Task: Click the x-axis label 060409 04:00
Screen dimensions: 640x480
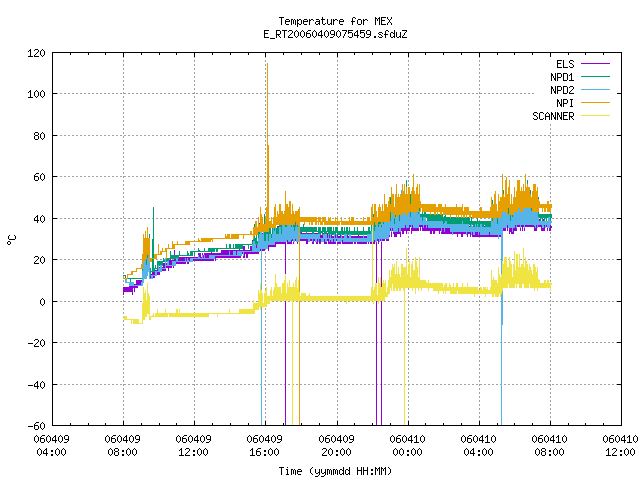Action: coord(51,446)
